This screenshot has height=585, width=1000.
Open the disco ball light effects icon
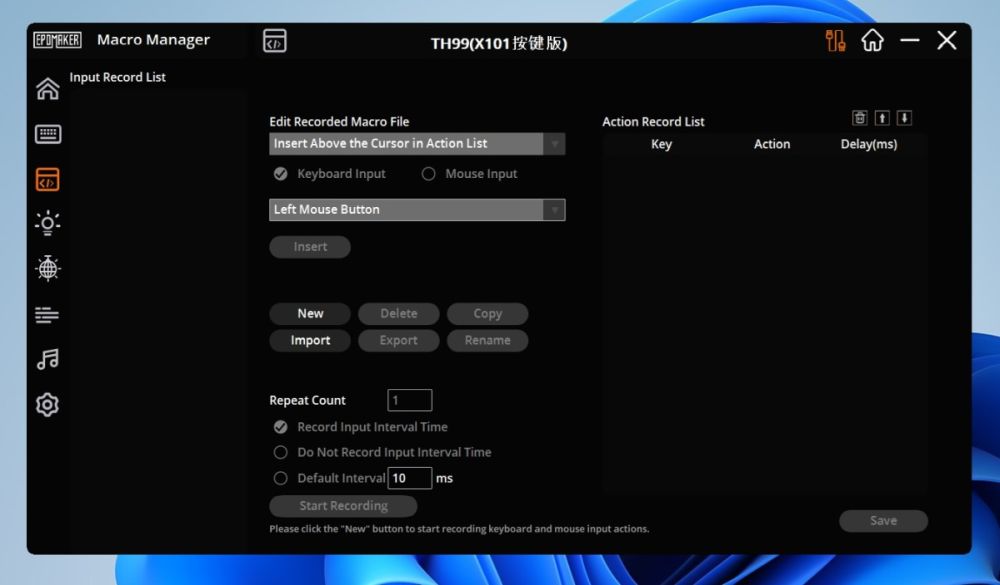(48, 268)
